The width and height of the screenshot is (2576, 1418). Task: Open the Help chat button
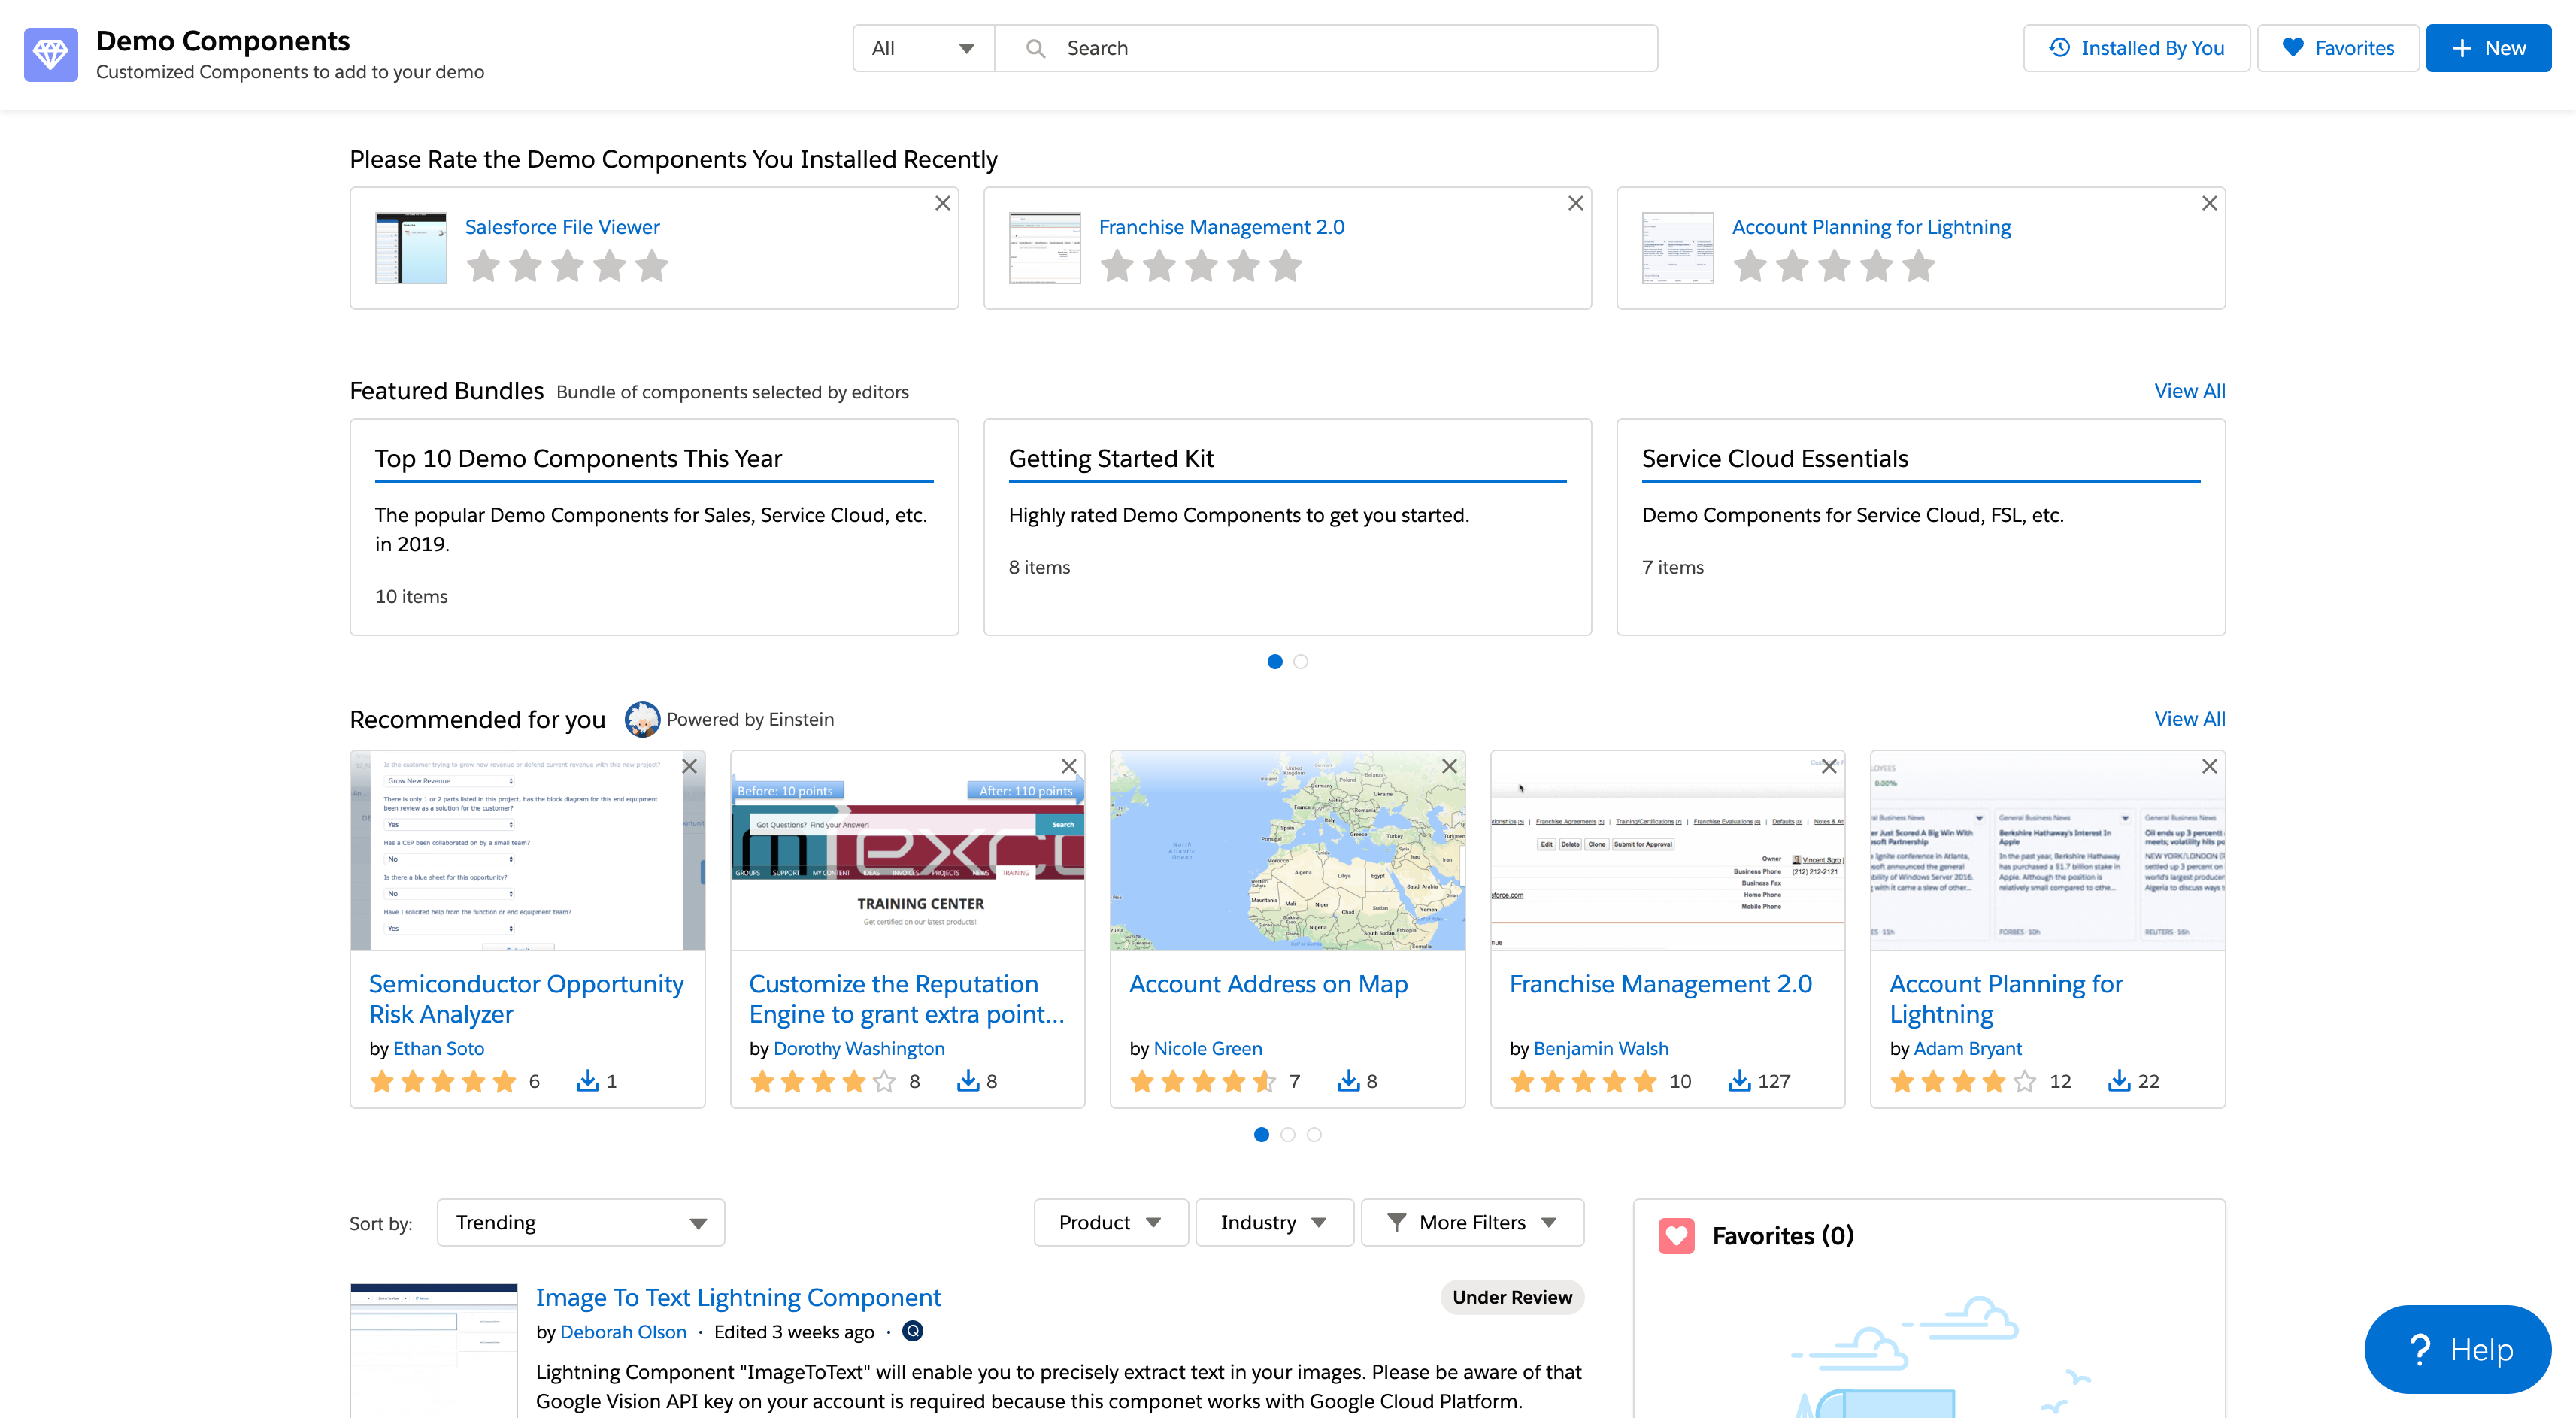(x=2457, y=1349)
